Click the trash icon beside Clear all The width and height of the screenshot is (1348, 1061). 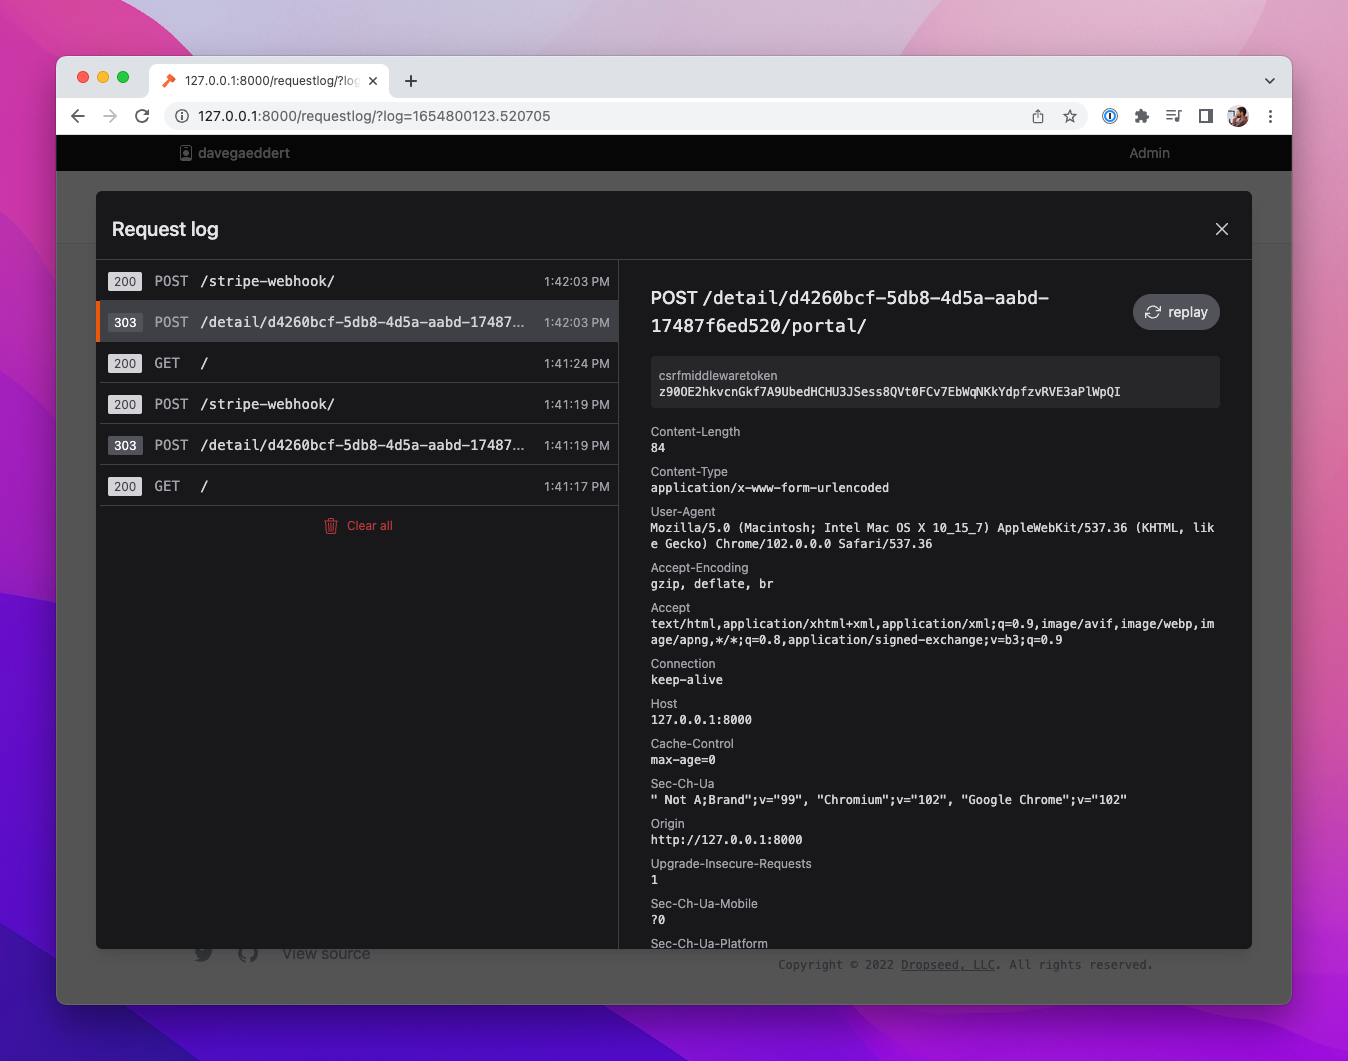click(331, 525)
